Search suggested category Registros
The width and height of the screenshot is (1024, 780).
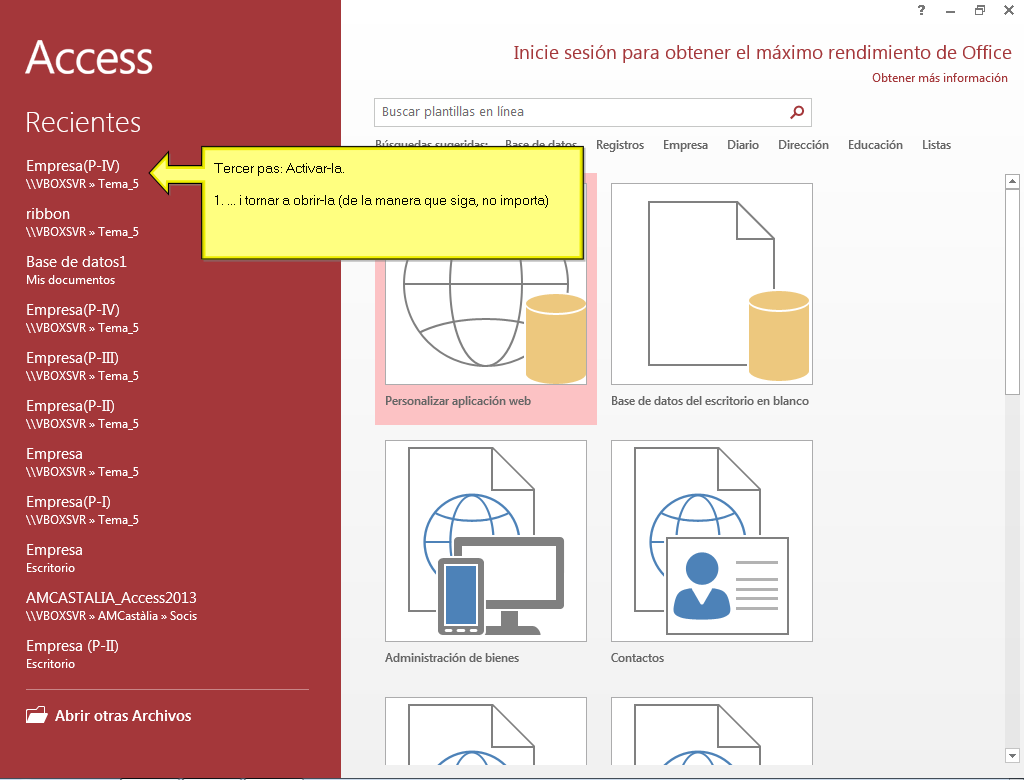pyautogui.click(x=620, y=145)
